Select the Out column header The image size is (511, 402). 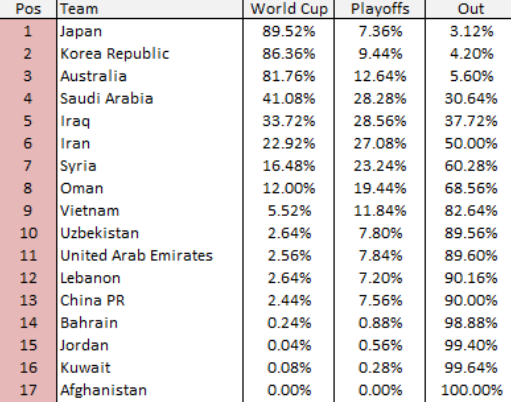[468, 9]
